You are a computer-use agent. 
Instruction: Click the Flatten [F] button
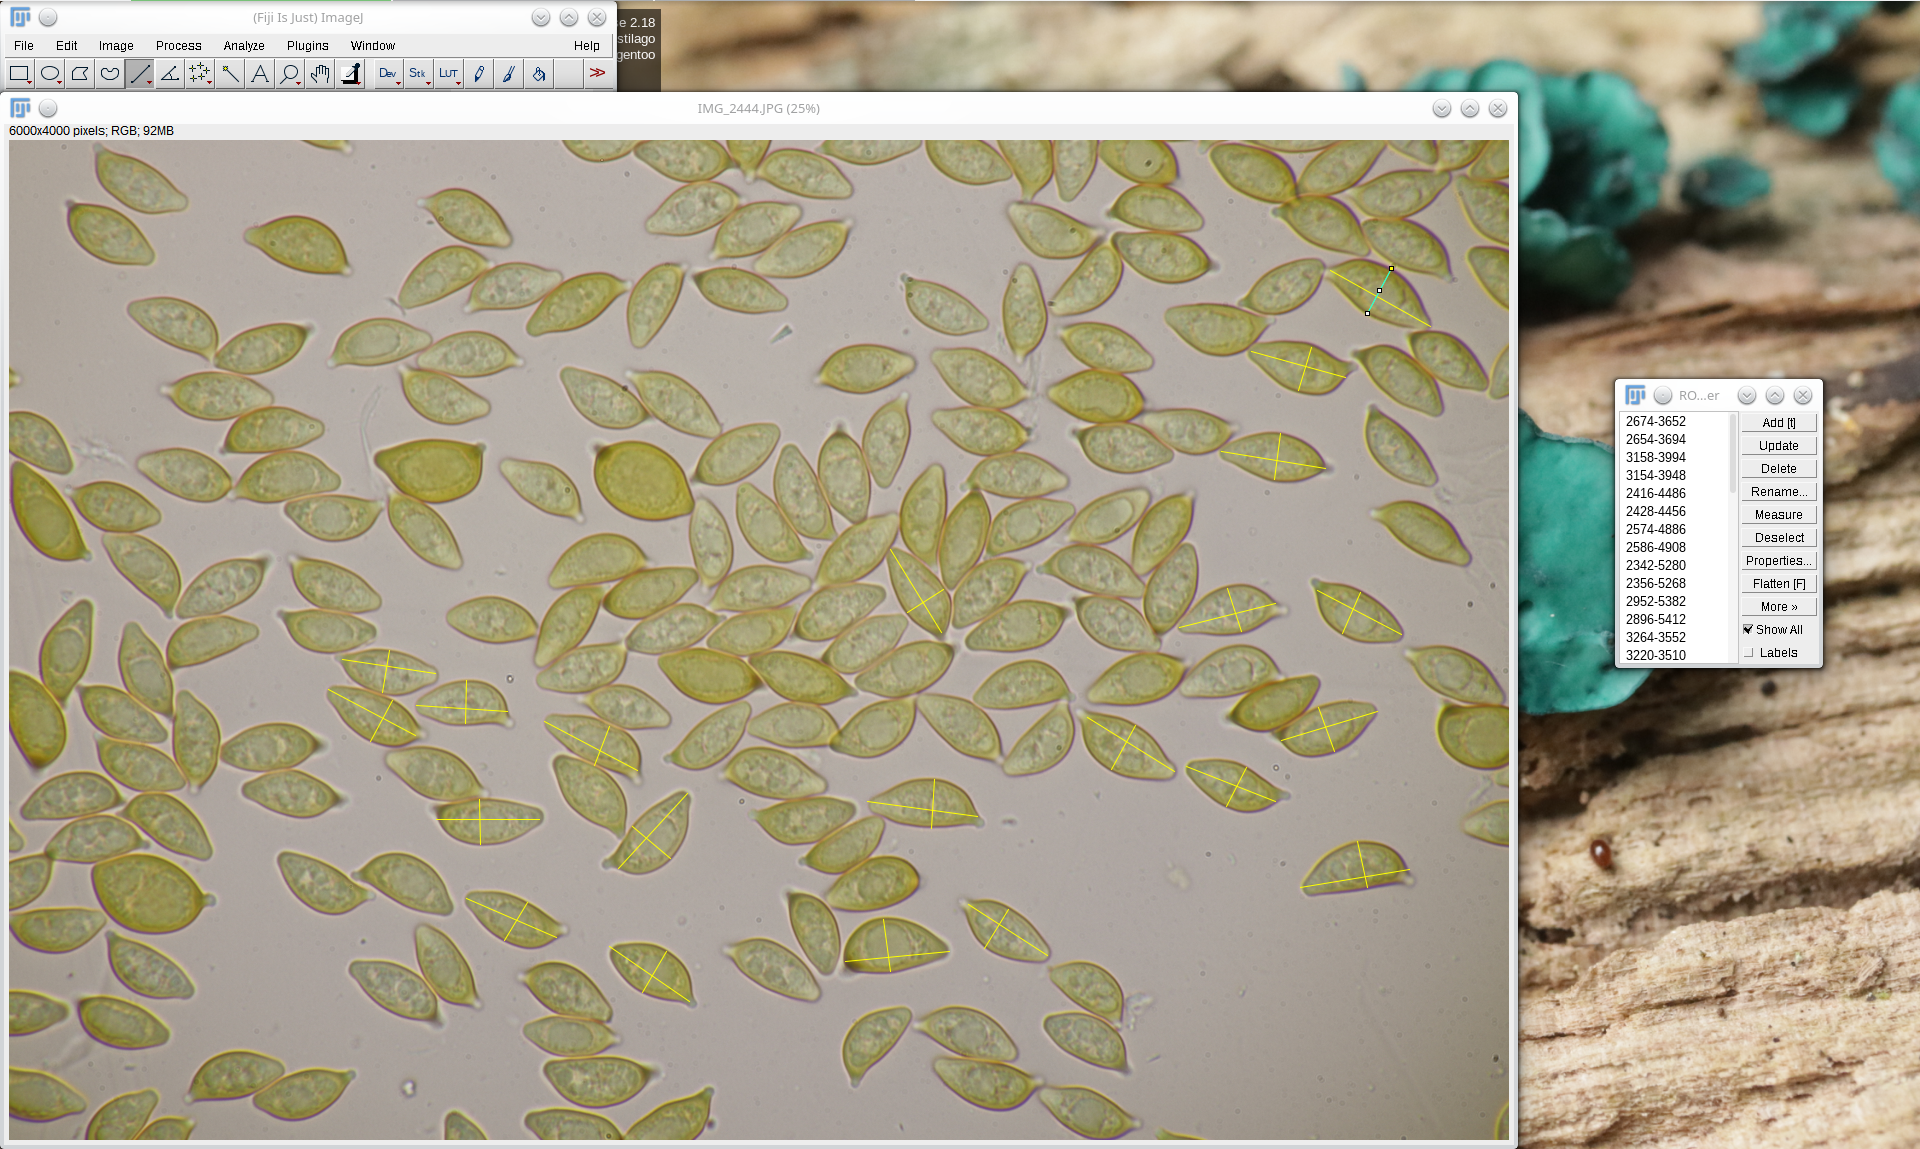coord(1778,583)
